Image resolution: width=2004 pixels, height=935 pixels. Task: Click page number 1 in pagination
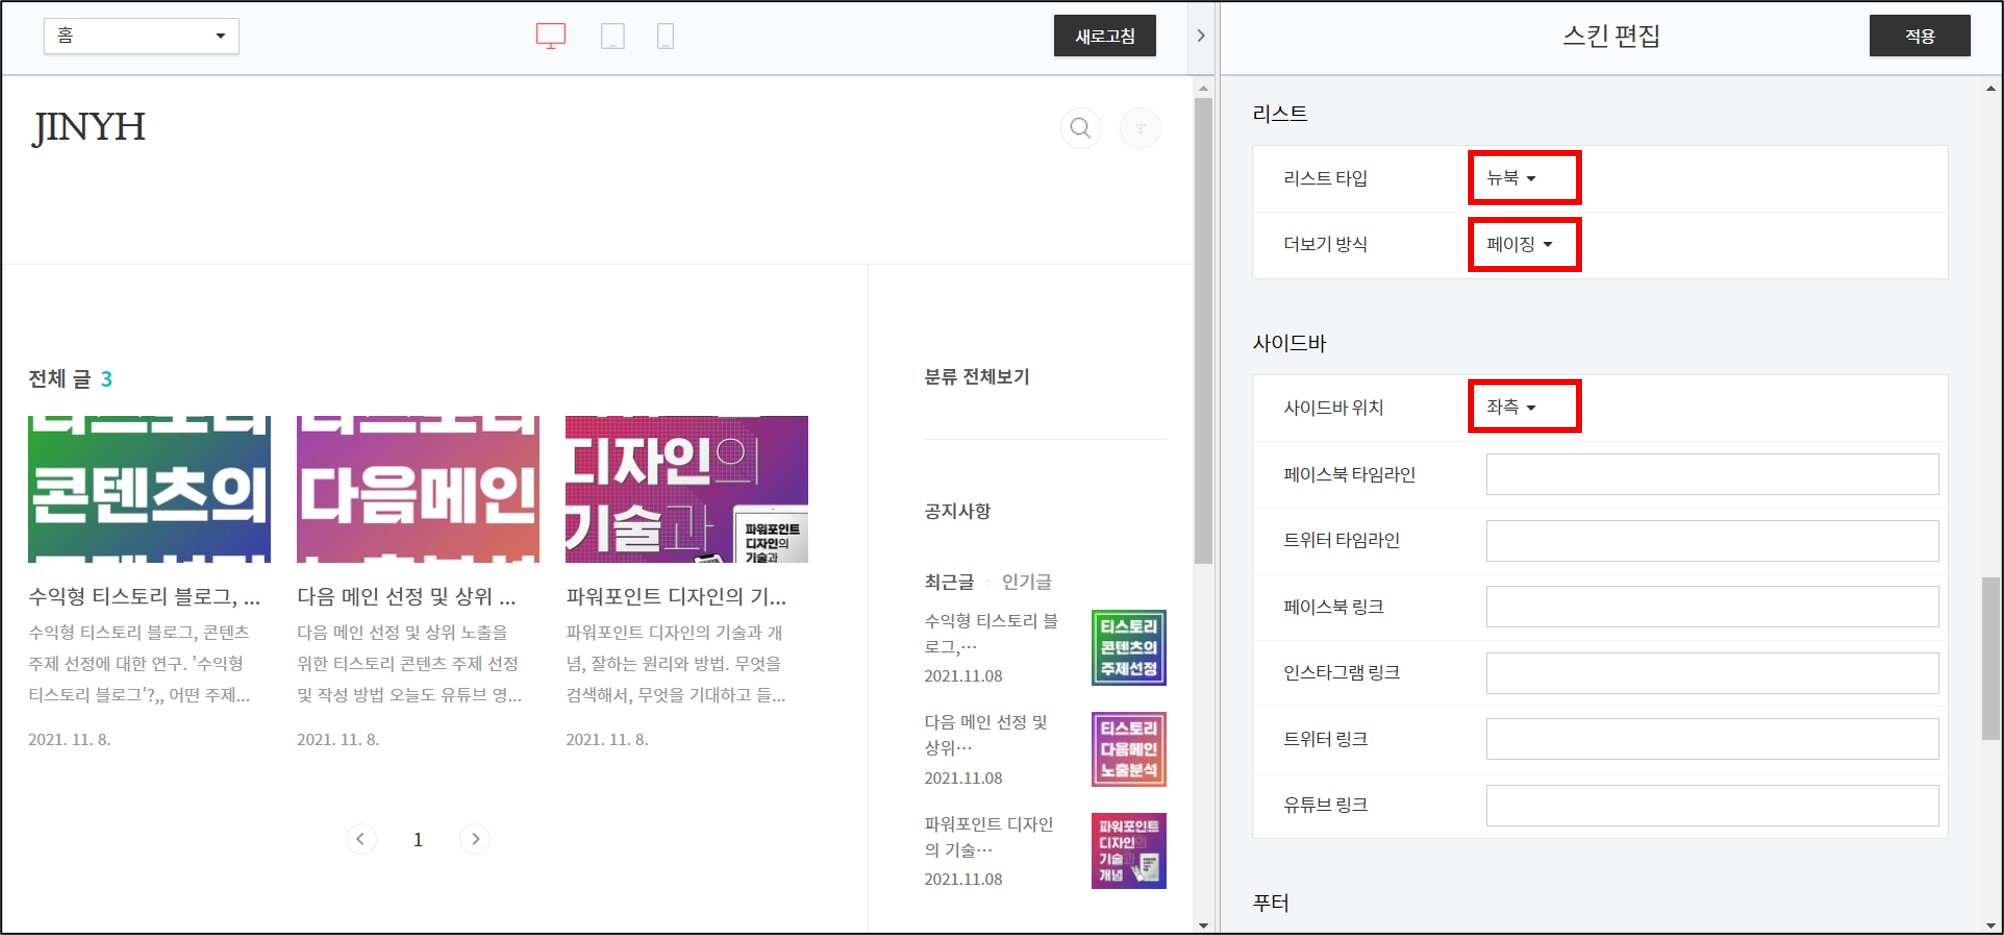click(x=418, y=840)
